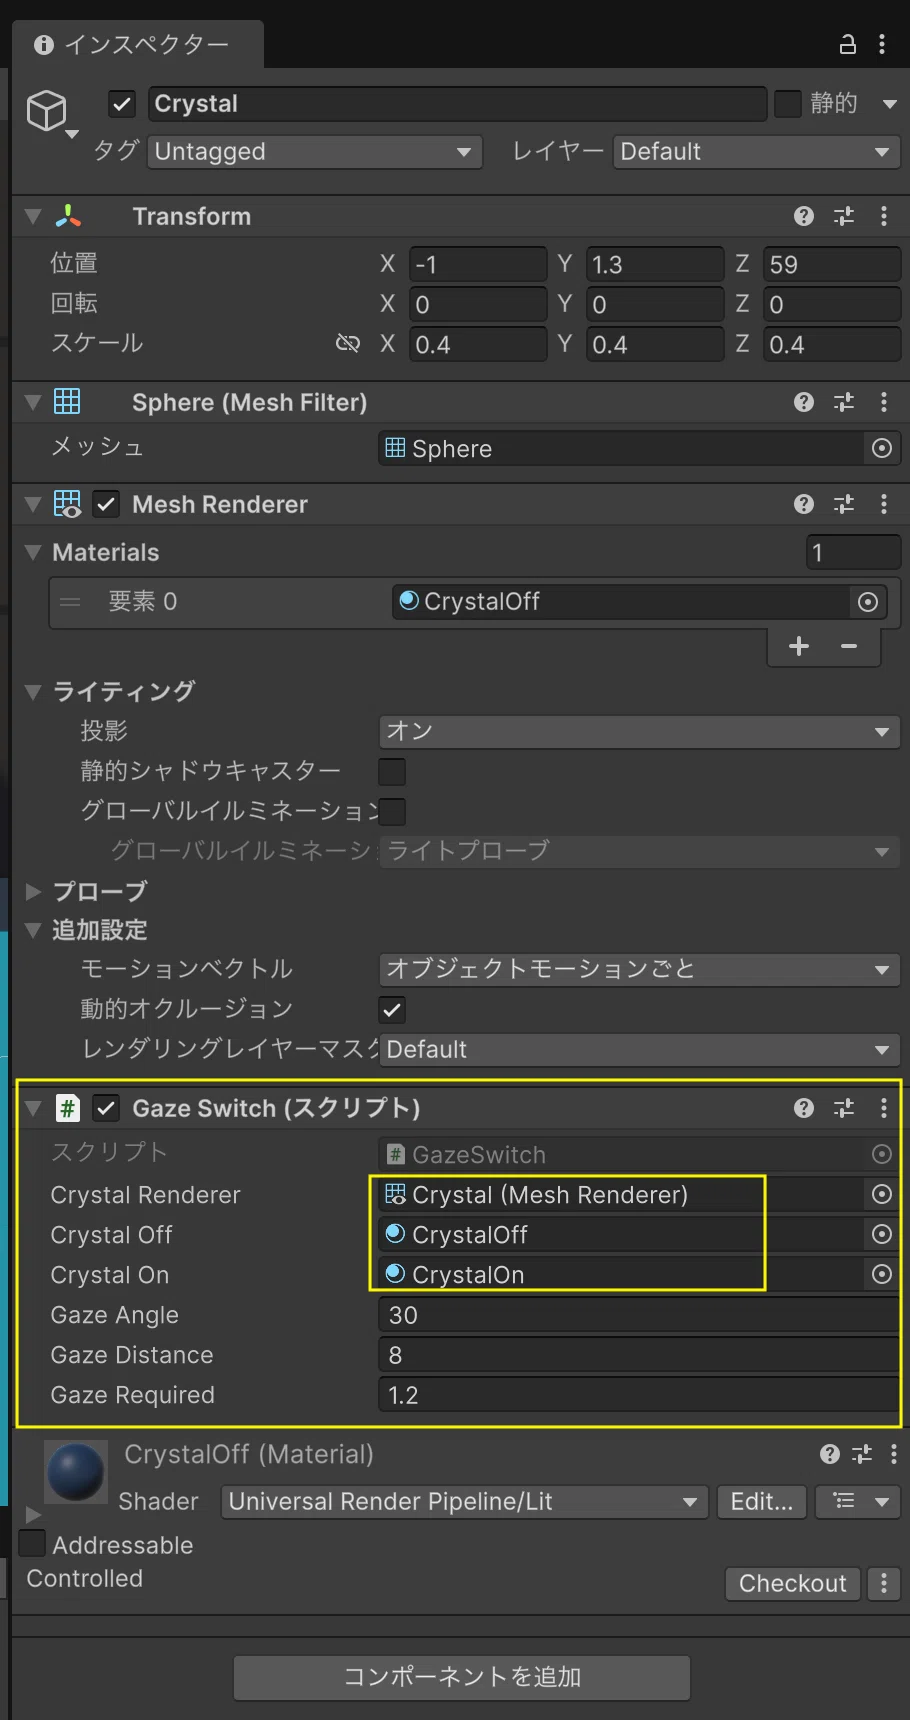Add a material element with plus button
Screen dimensions: 910x1720
(x=799, y=646)
